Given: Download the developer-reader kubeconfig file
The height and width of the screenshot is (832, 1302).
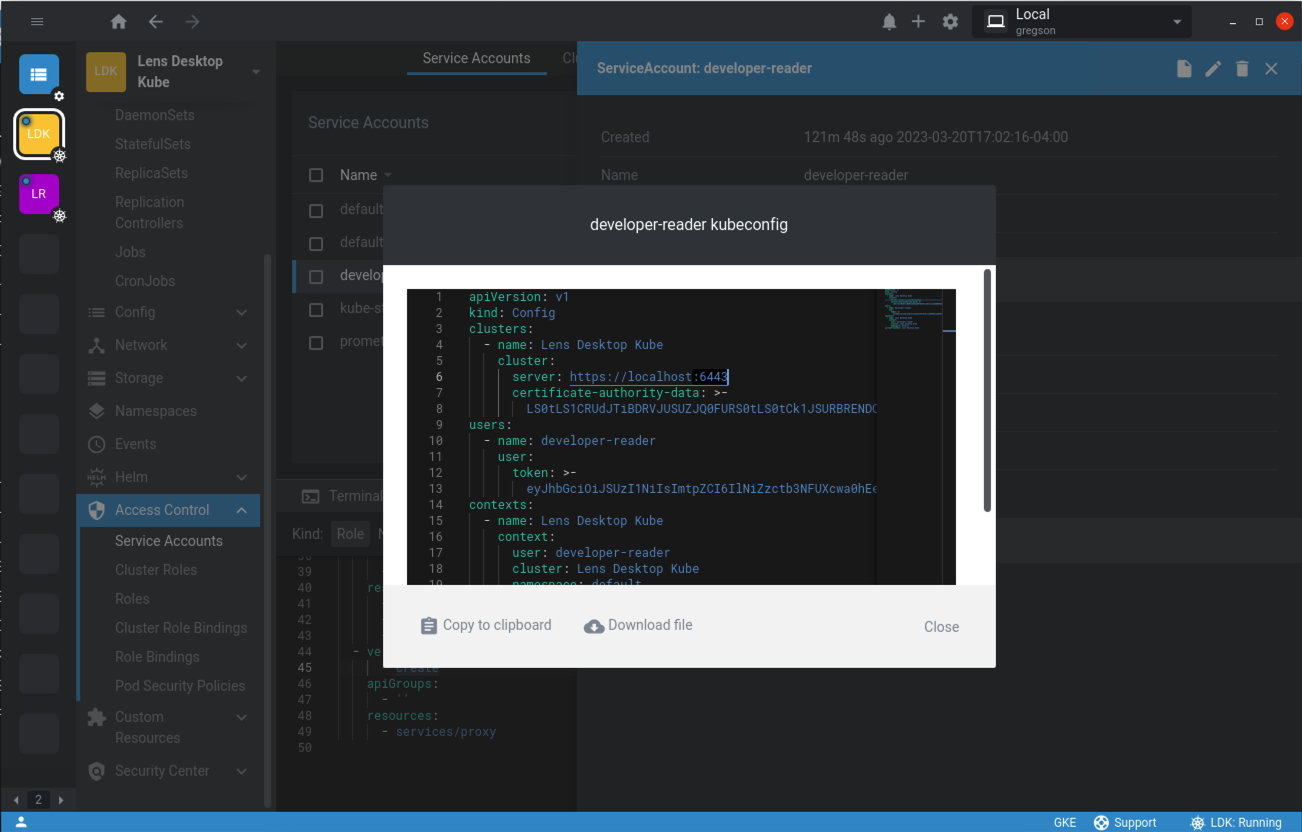Looking at the screenshot, I should point(638,624).
